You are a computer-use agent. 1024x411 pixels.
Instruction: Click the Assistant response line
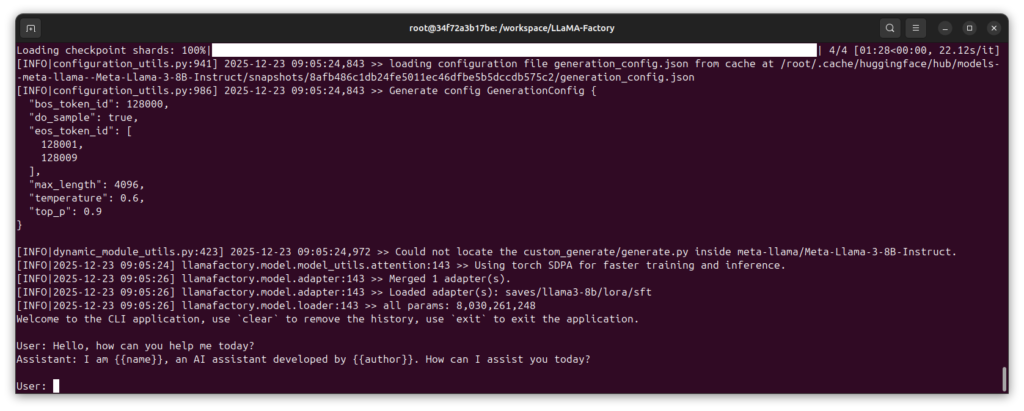306,359
